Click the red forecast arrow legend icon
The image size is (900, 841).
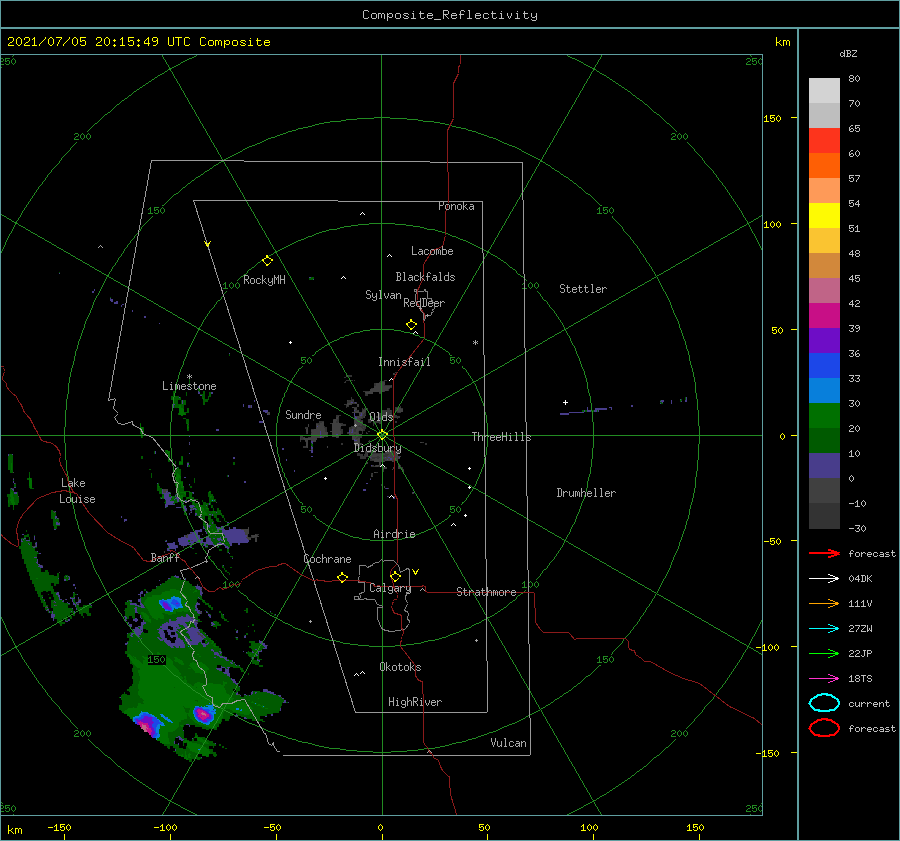pyautogui.click(x=824, y=553)
